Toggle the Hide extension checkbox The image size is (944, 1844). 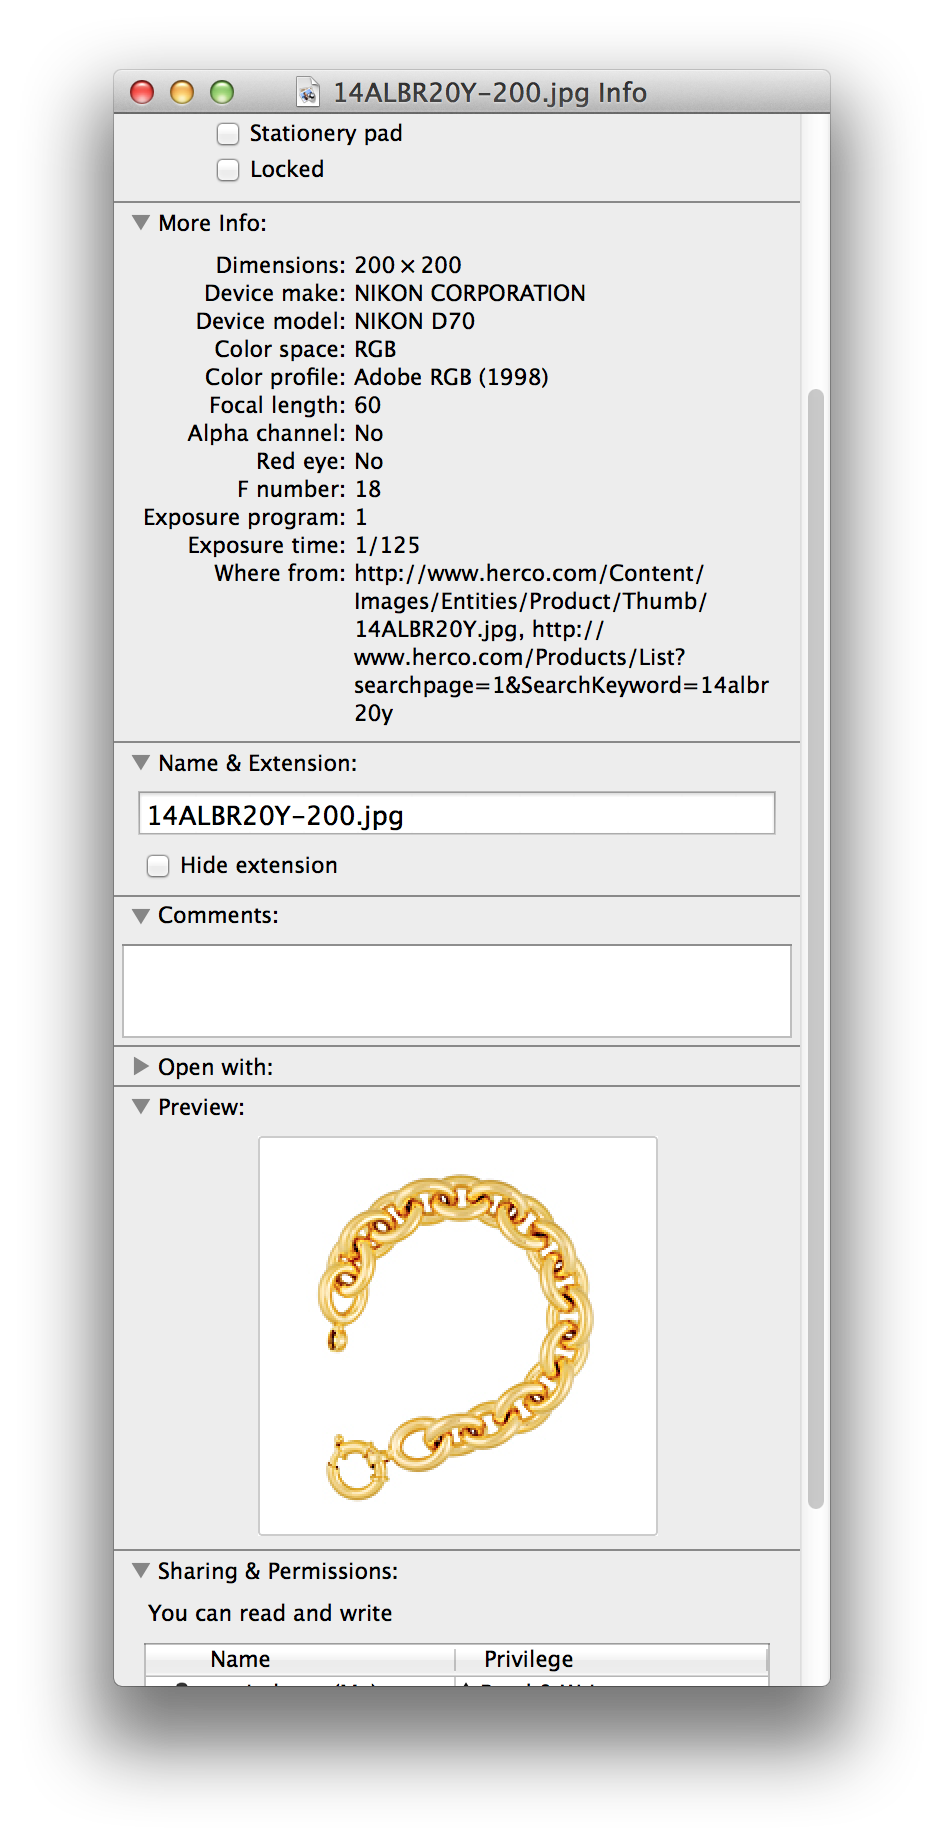[158, 865]
